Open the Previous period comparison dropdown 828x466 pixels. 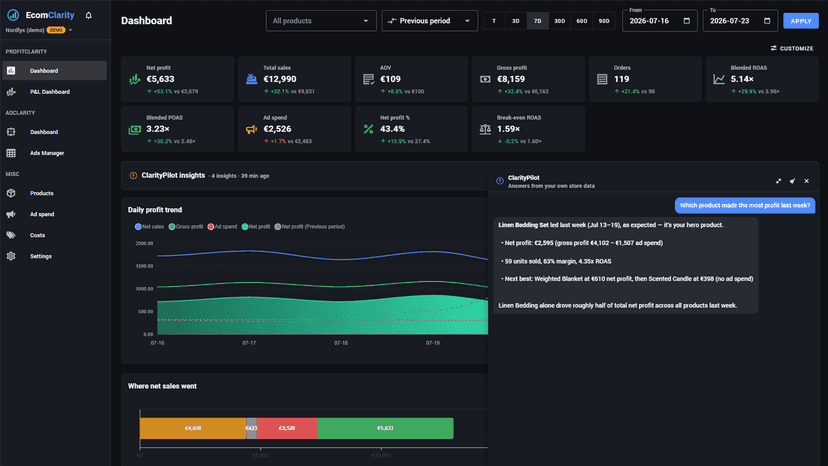coord(430,21)
